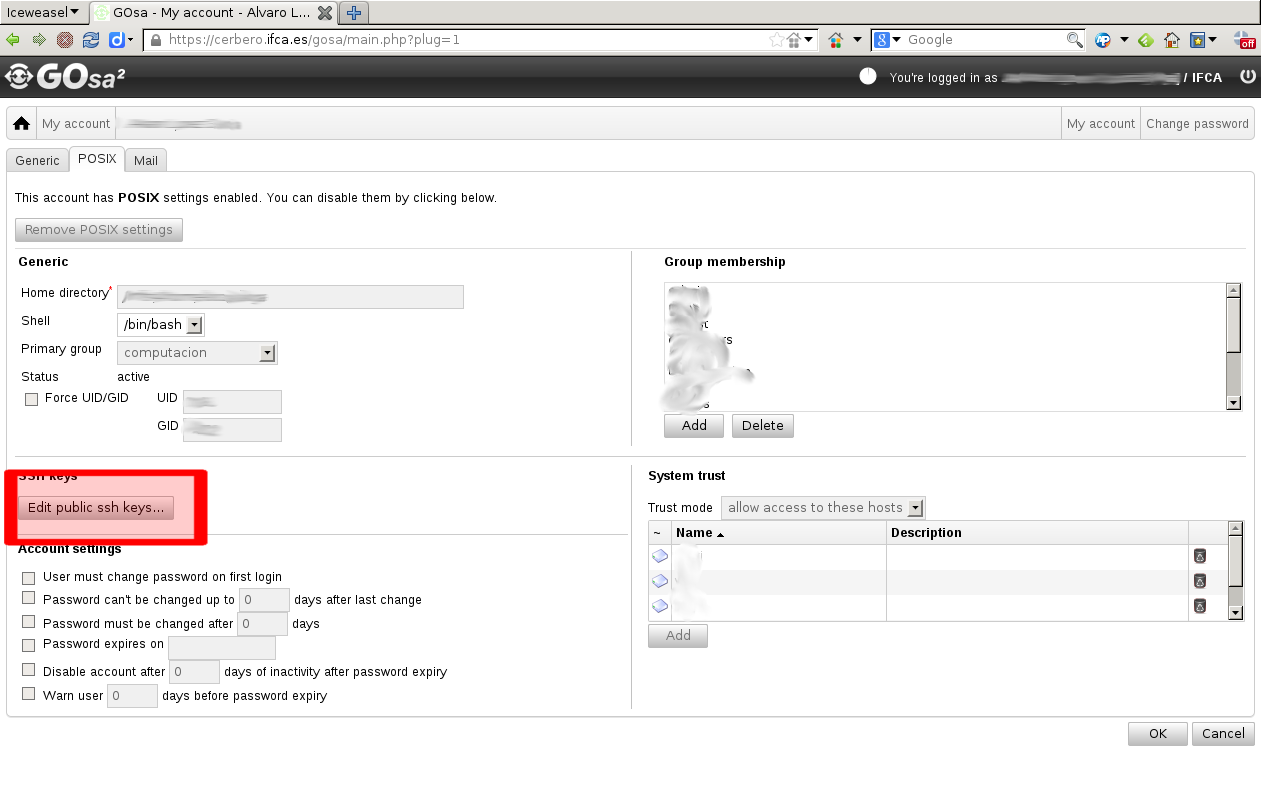Open a new browser tab

(x=353, y=13)
